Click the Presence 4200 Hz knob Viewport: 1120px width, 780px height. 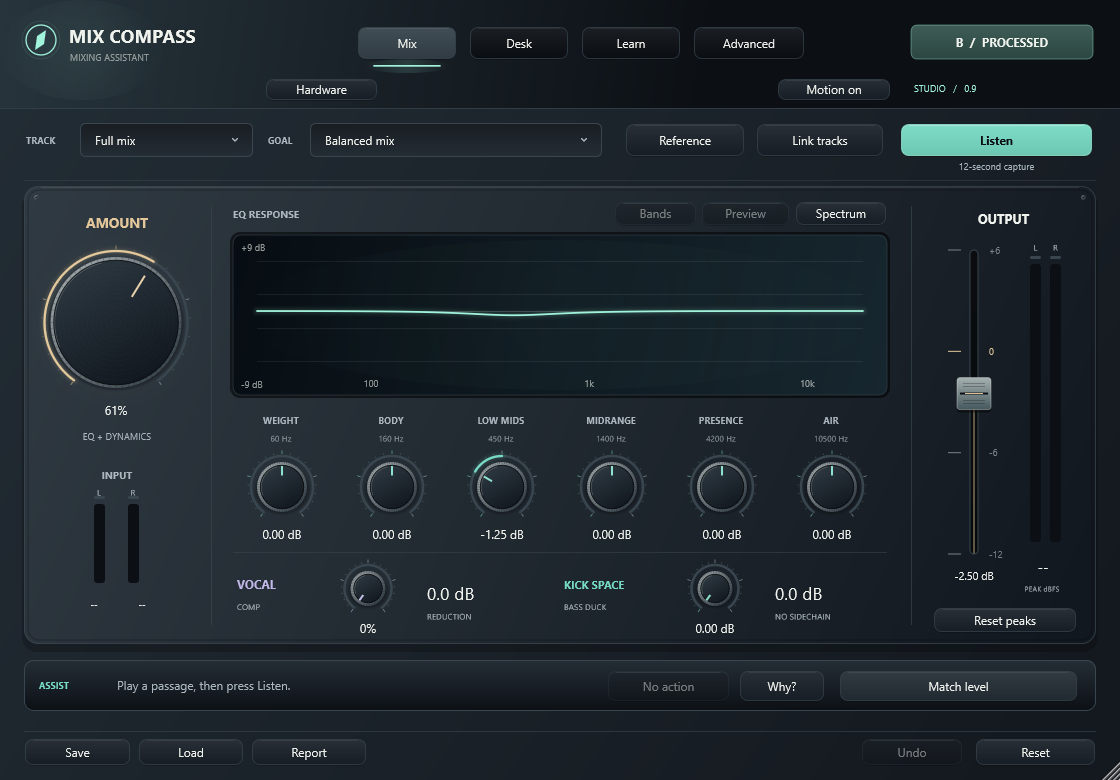tap(721, 487)
